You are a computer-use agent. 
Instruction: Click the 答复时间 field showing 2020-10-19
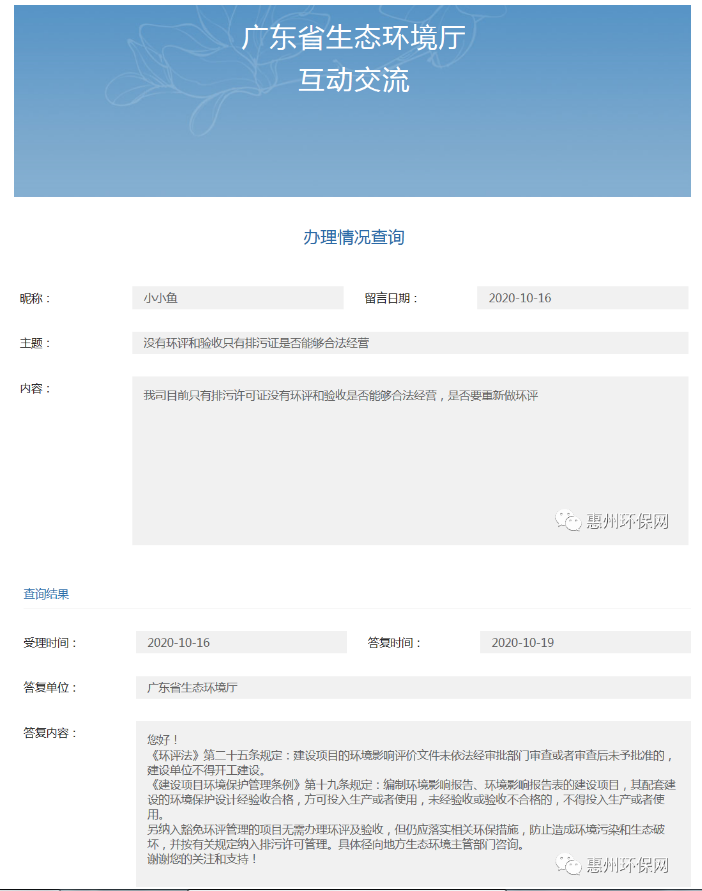click(584, 642)
